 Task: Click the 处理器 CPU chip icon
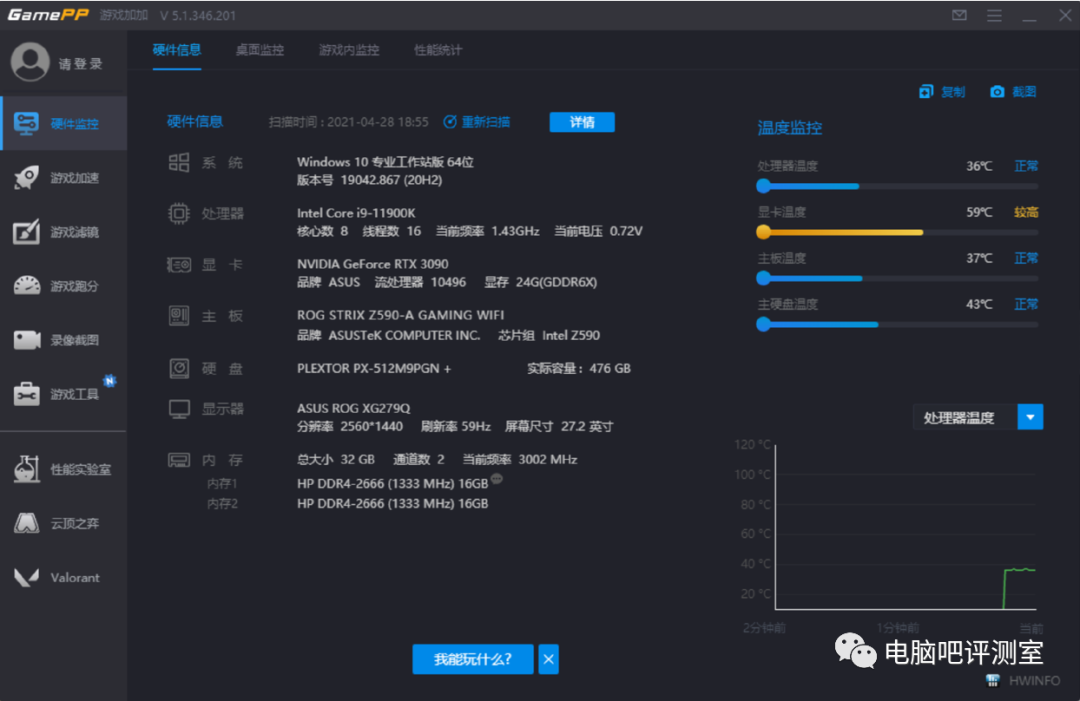(179, 213)
